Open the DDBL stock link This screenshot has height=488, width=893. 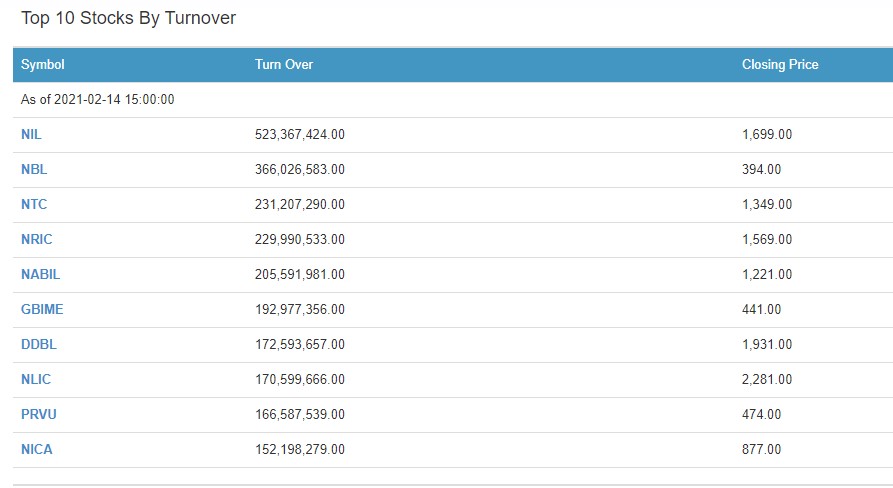click(x=38, y=344)
